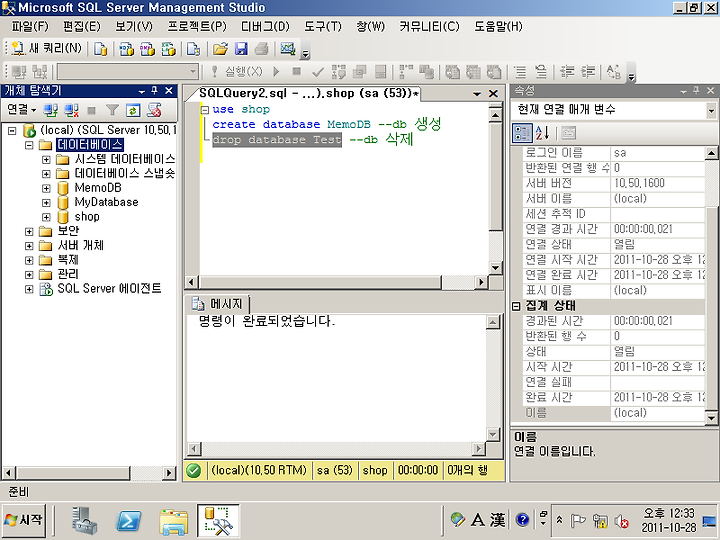Open the 파일(F) menu
720x540 pixels.
tap(30, 27)
